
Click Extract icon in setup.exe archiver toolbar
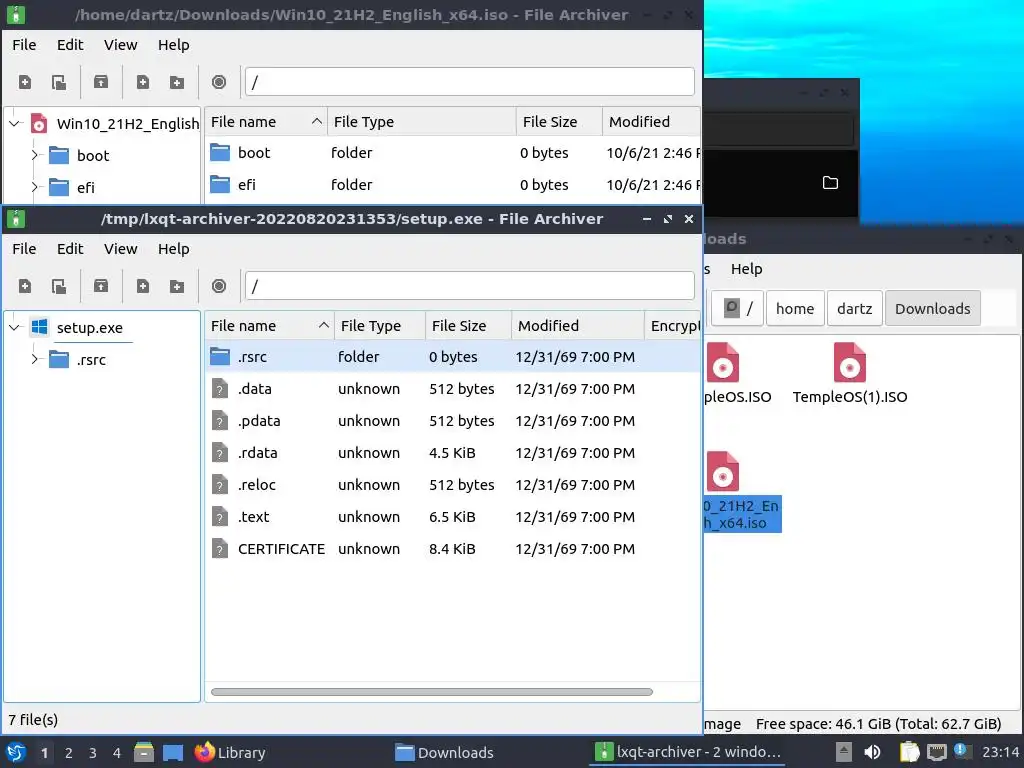coord(101,286)
